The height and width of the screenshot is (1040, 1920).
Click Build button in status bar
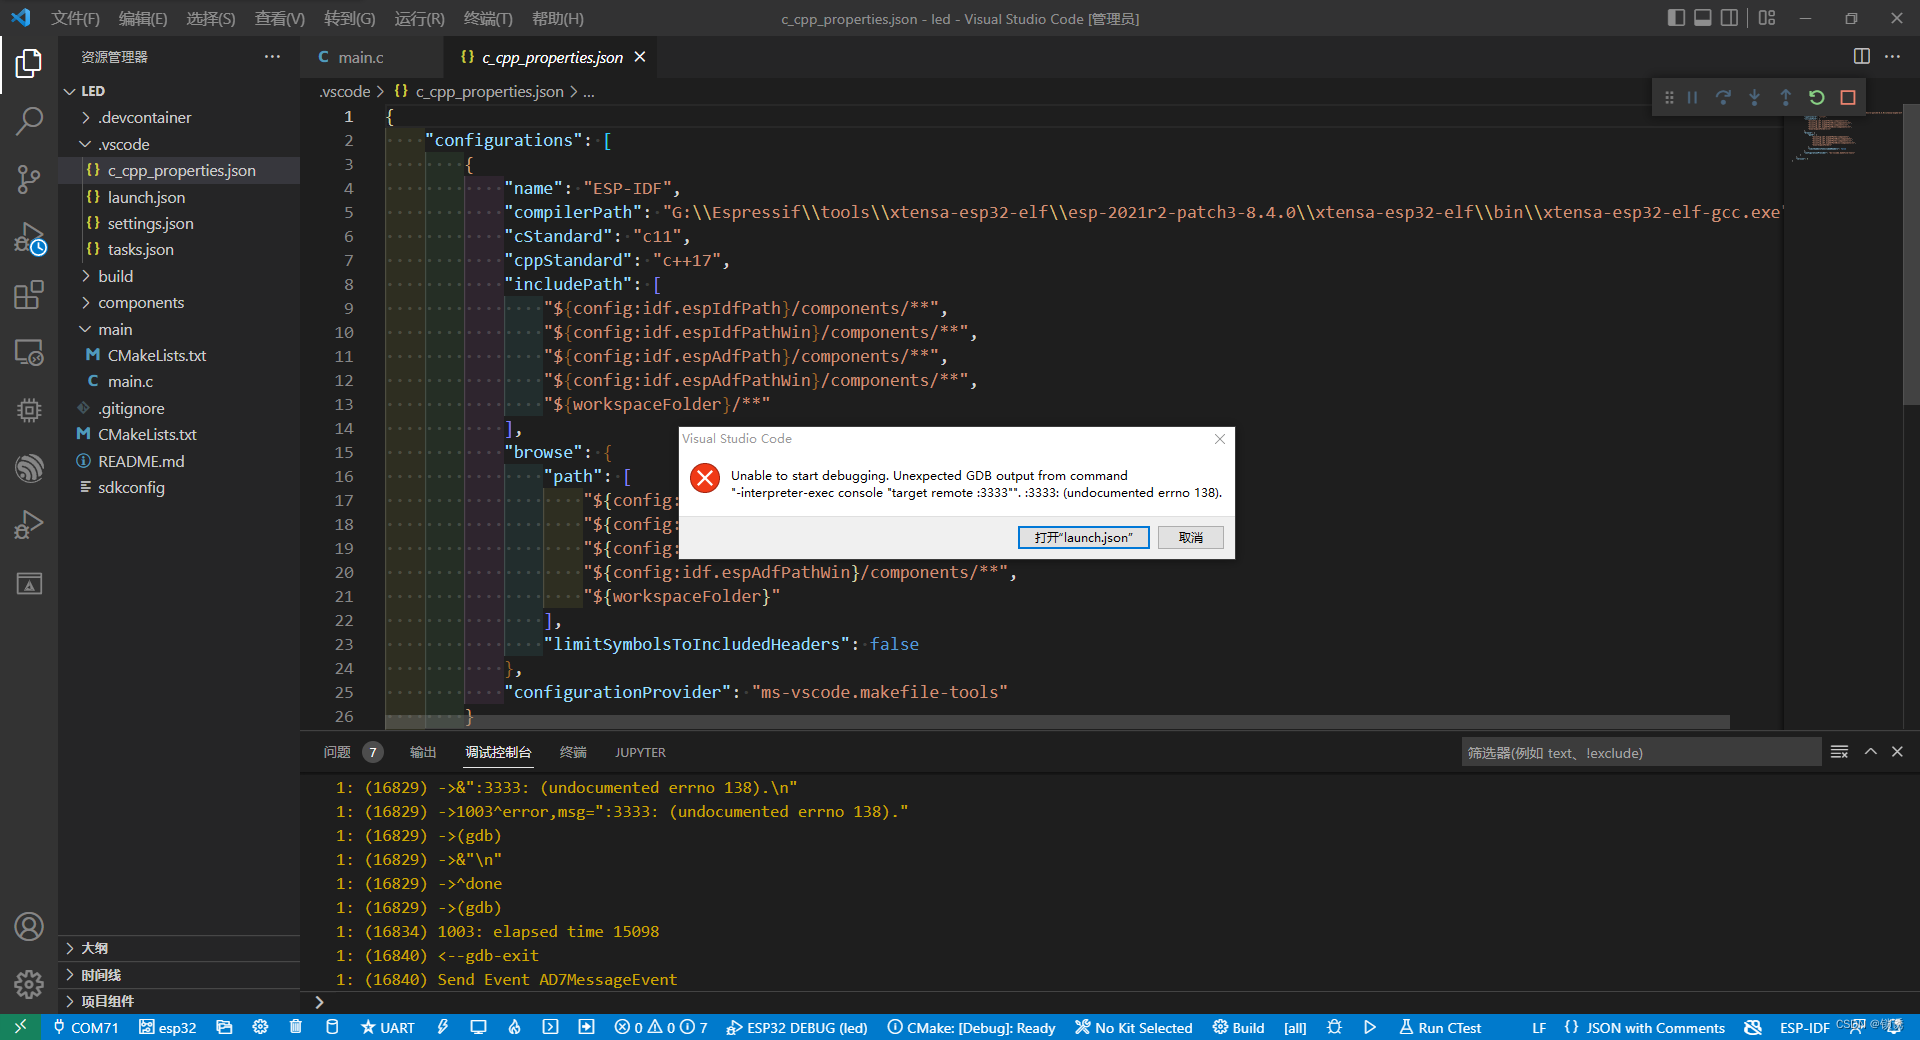[x=1238, y=1027]
